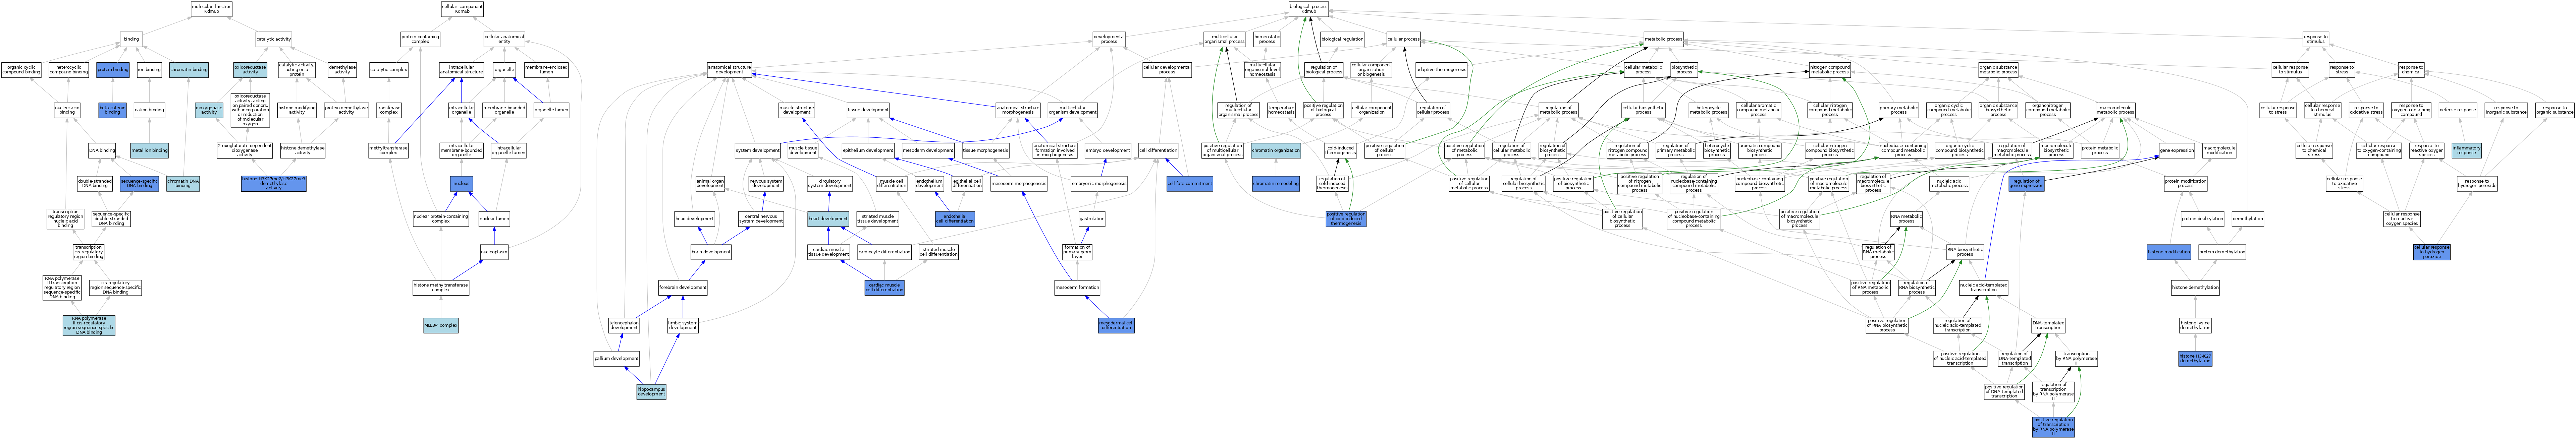Click the 'oxidoreductase activity' light-blue node
Viewport: 2576px width, 439px height.
[x=250, y=70]
